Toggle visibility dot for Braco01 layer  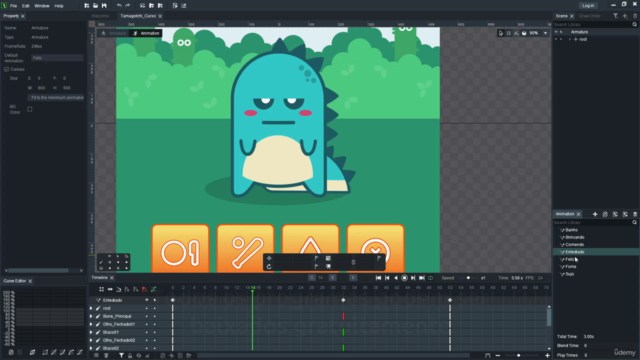click(147, 332)
